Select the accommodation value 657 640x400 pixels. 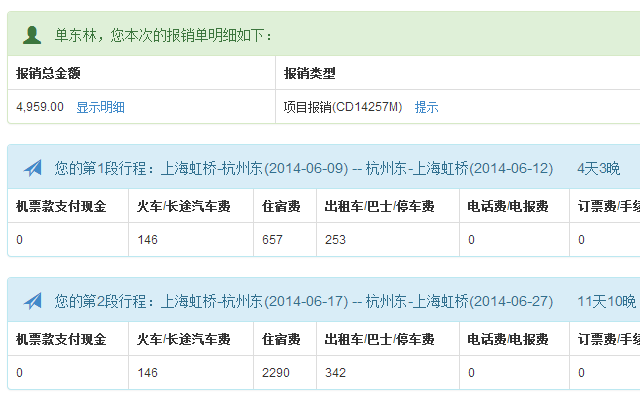coord(272,240)
